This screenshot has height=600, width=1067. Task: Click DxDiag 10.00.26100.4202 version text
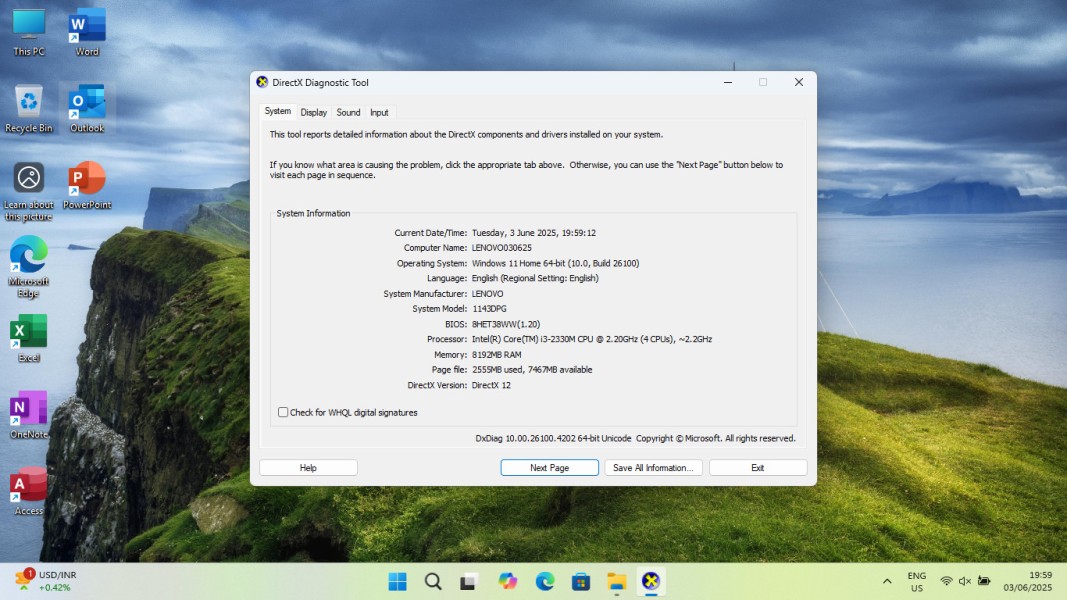pyautogui.click(x=553, y=439)
